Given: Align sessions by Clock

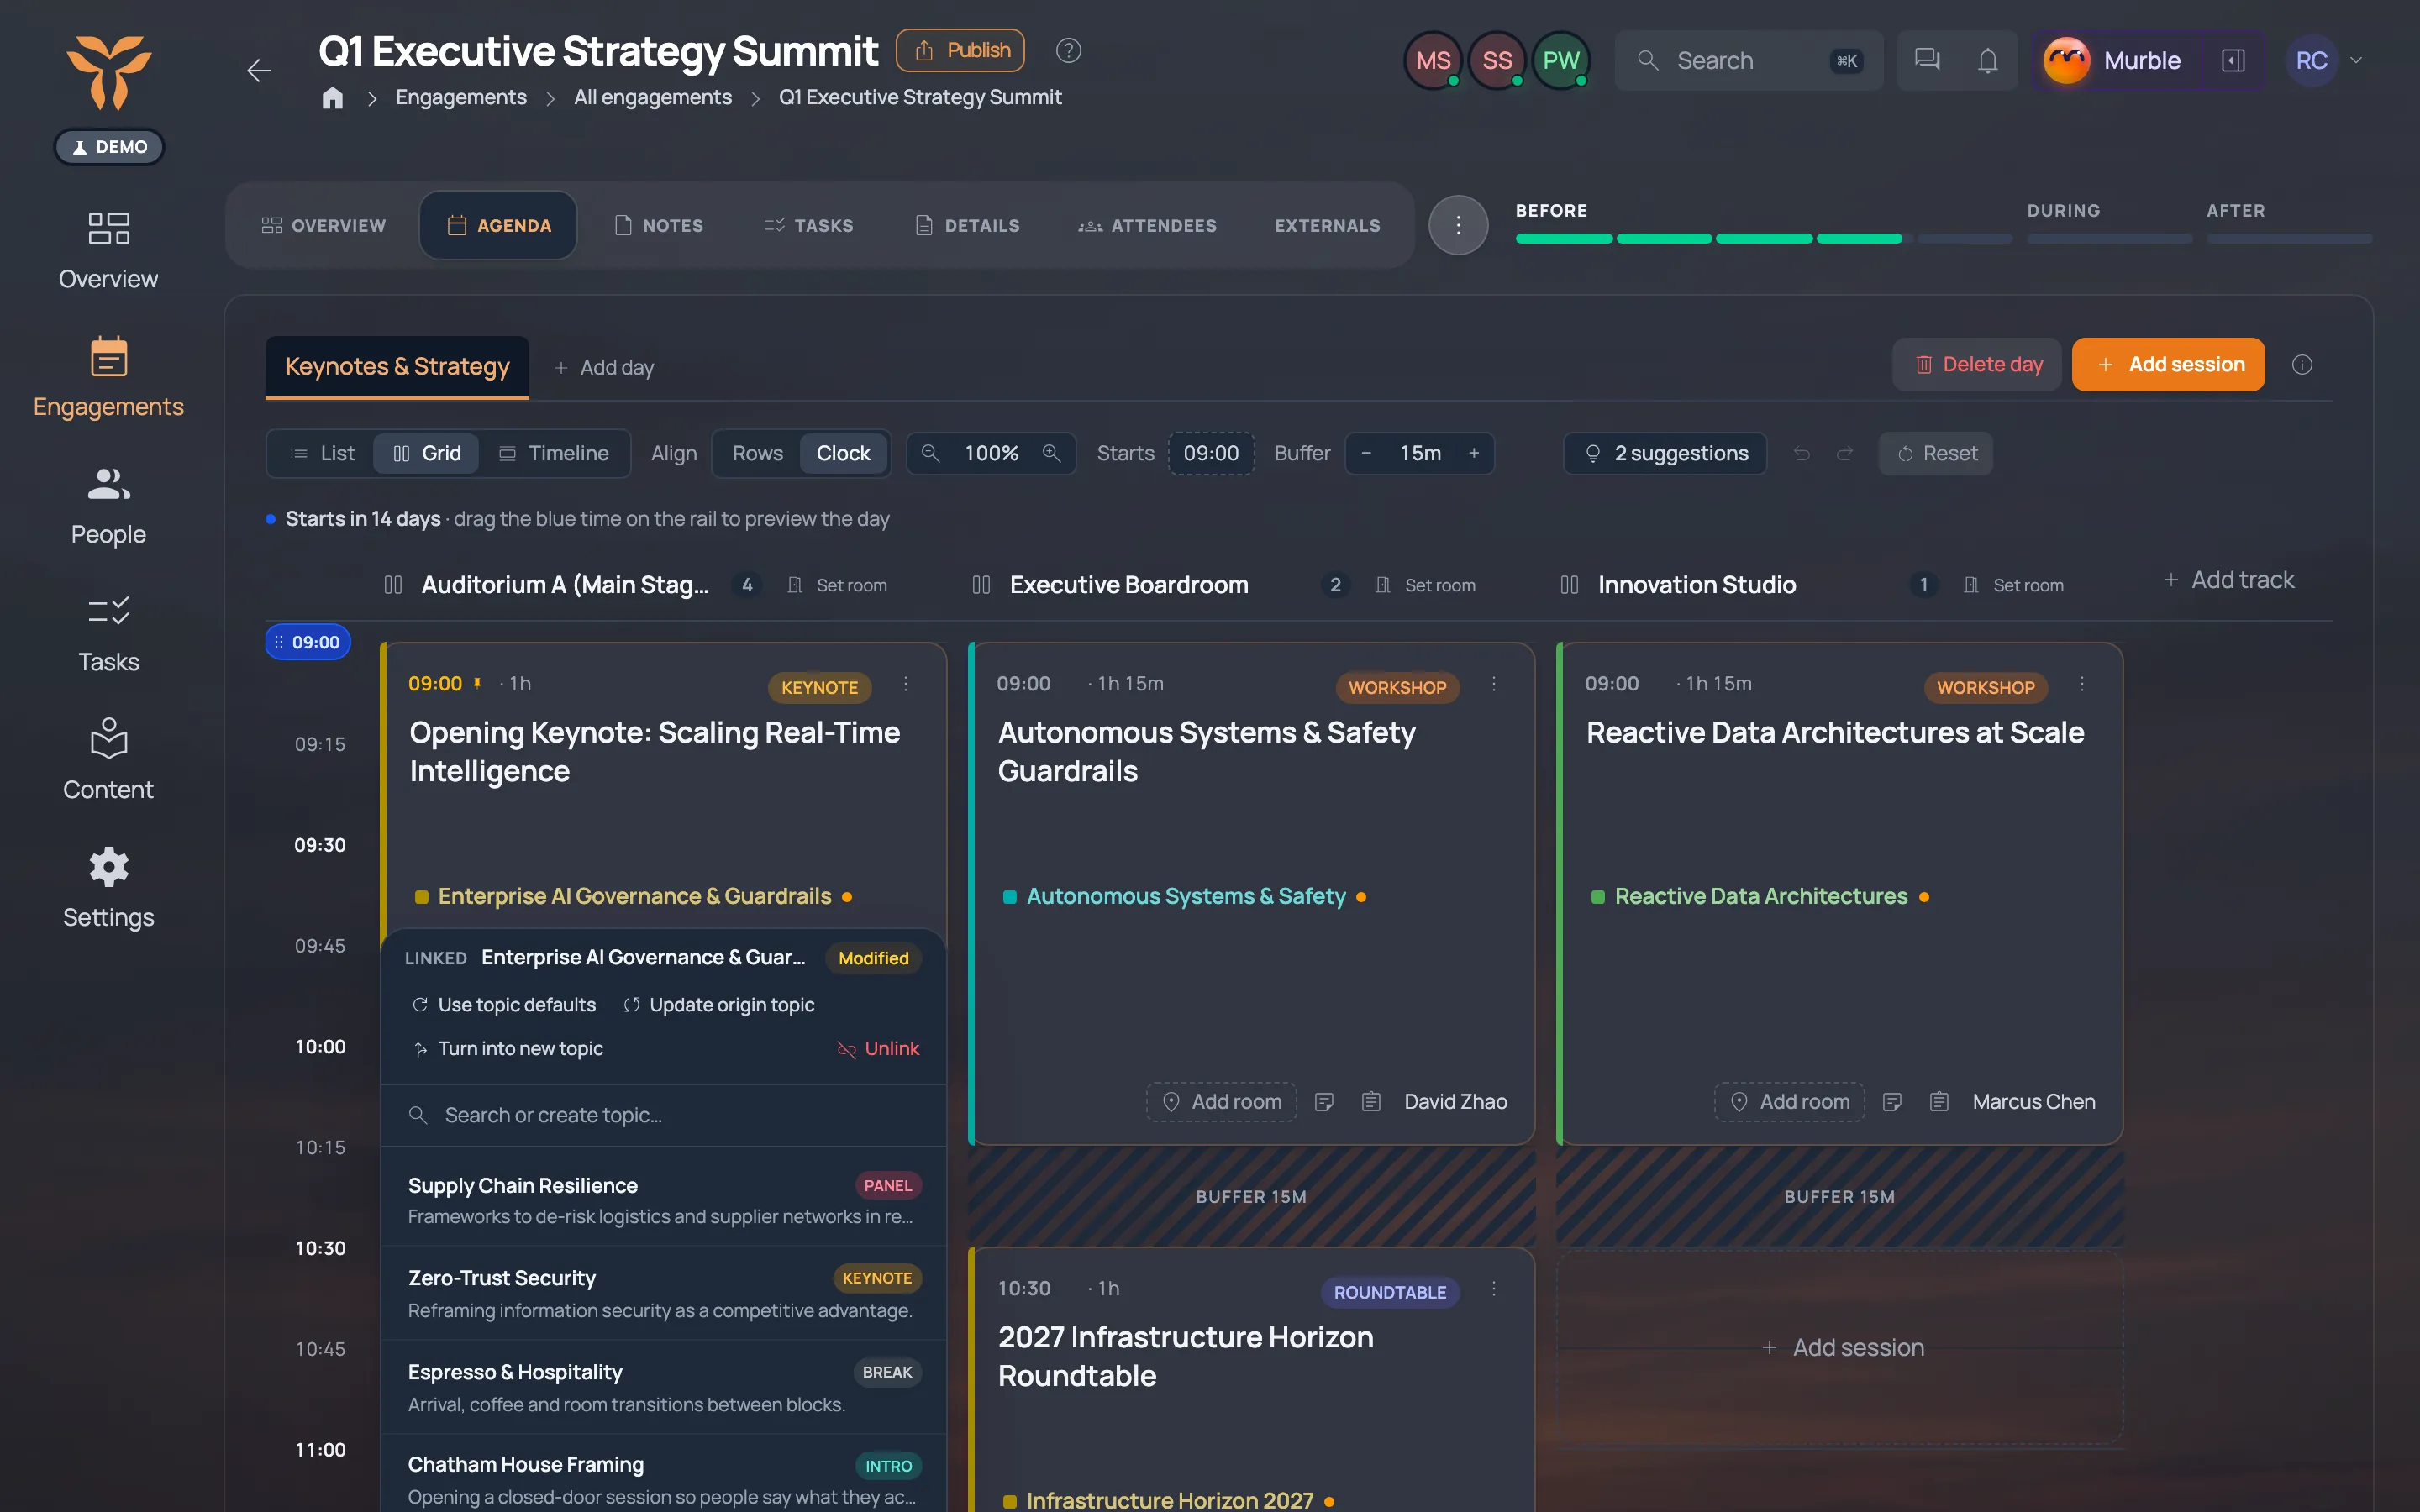Looking at the screenshot, I should click(843, 453).
